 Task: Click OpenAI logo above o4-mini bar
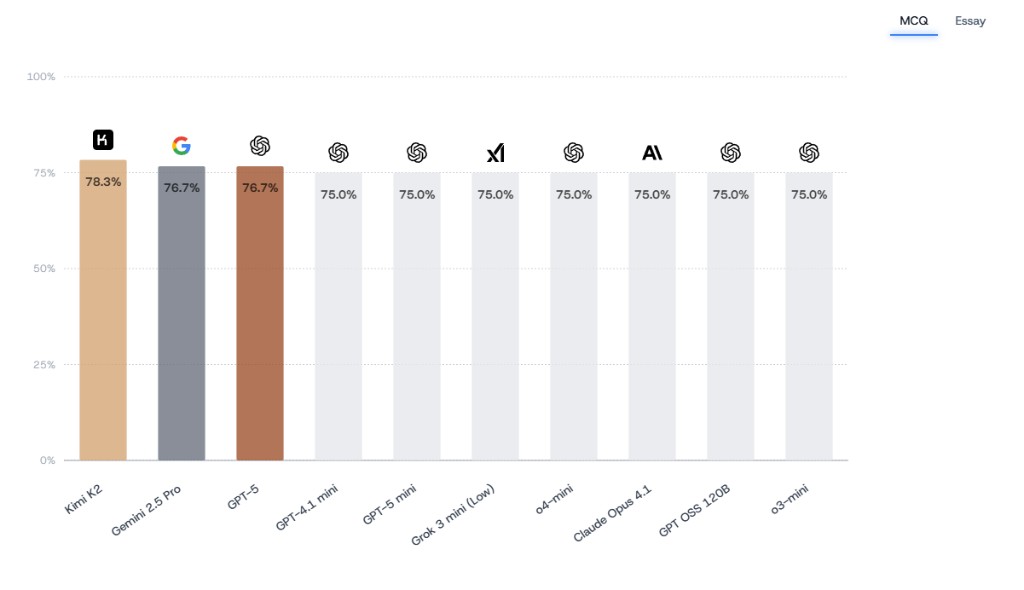[x=574, y=153]
